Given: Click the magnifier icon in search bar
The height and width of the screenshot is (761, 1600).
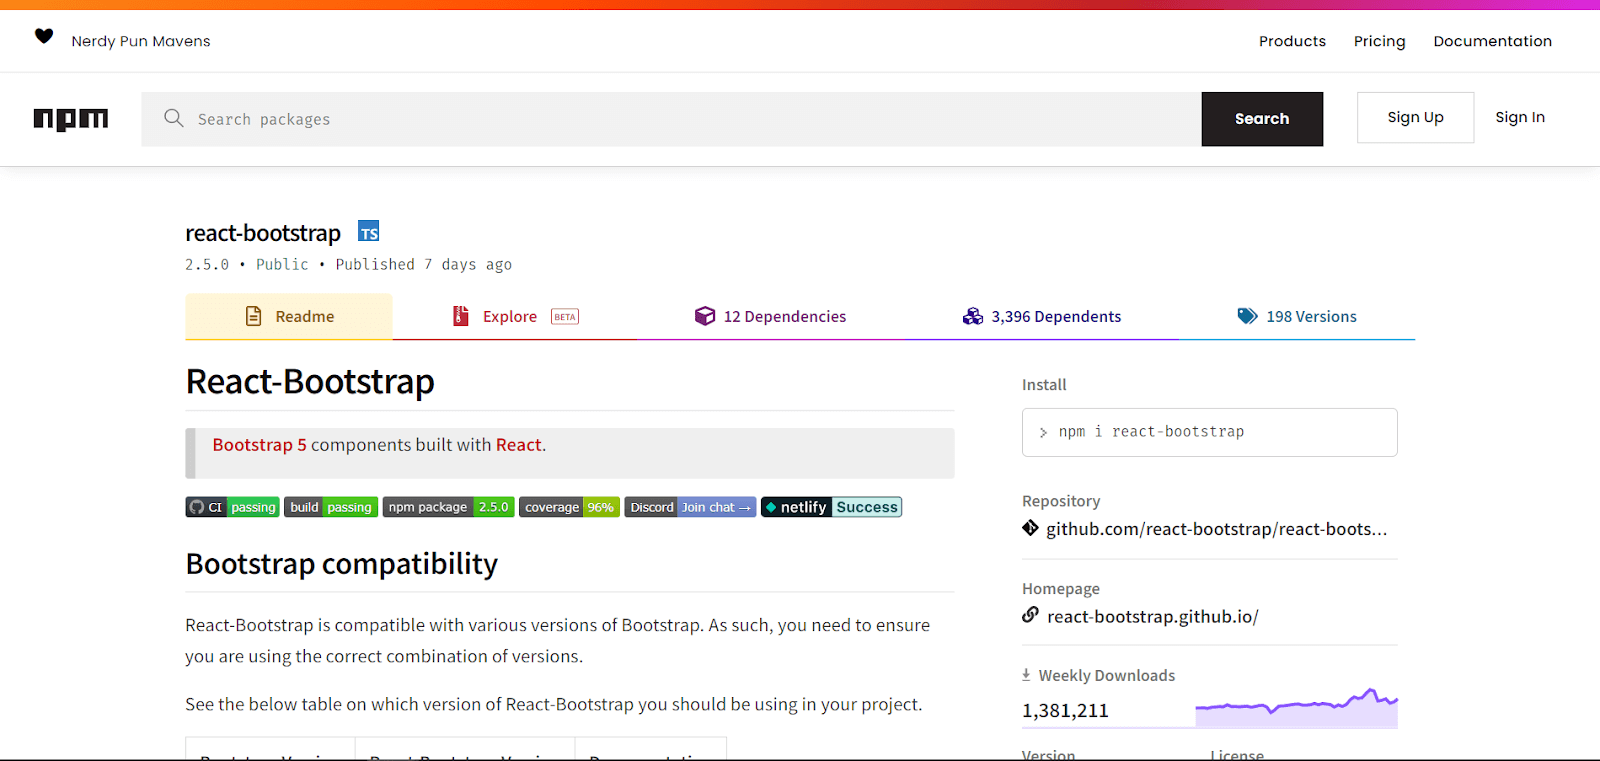Looking at the screenshot, I should coord(173,118).
